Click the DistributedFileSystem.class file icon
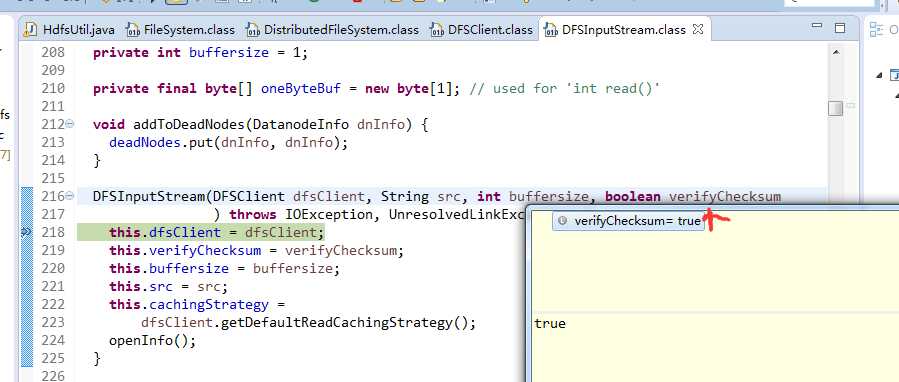 click(x=253, y=29)
